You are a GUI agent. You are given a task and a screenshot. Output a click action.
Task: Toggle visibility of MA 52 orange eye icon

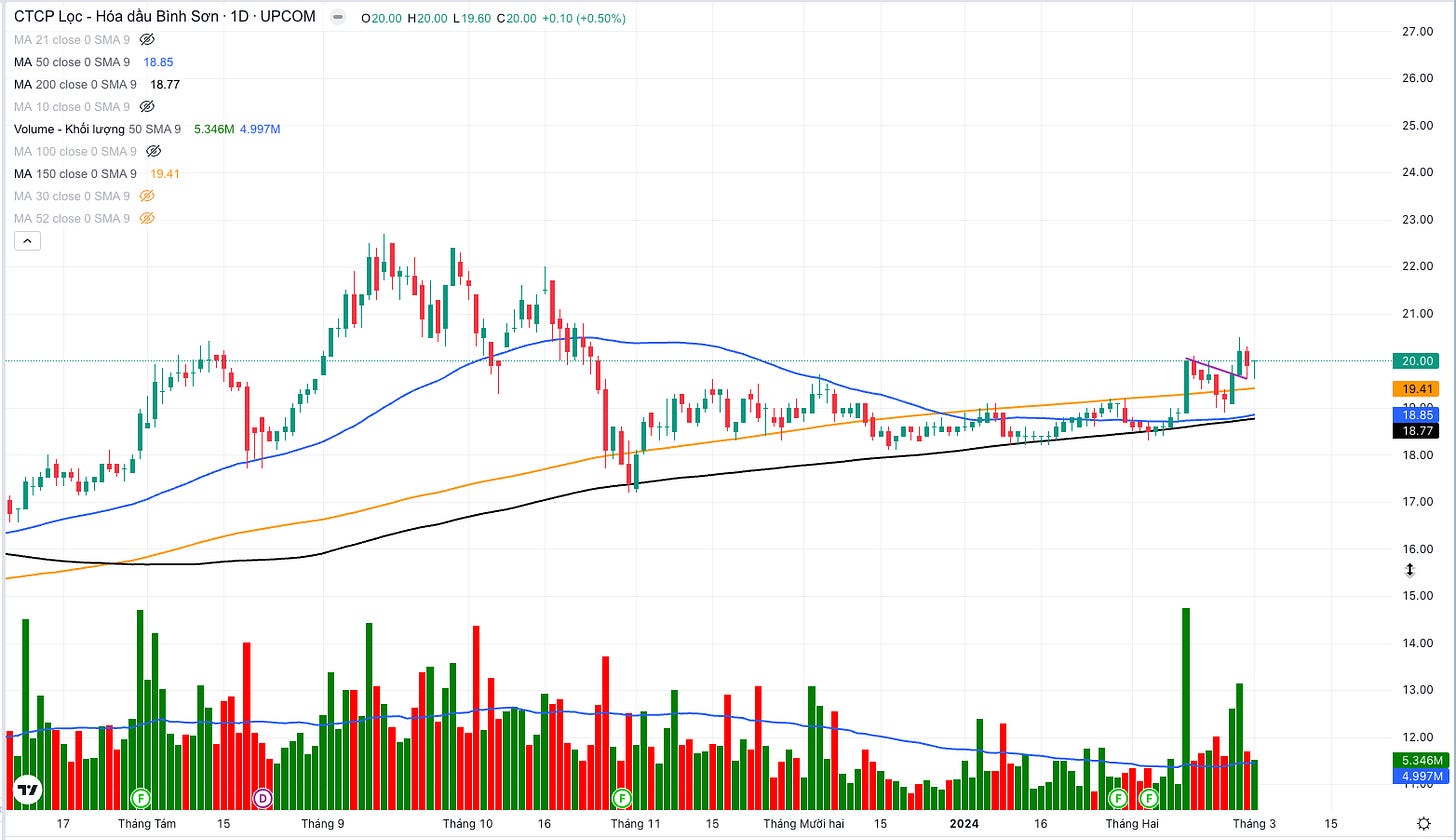click(x=147, y=219)
